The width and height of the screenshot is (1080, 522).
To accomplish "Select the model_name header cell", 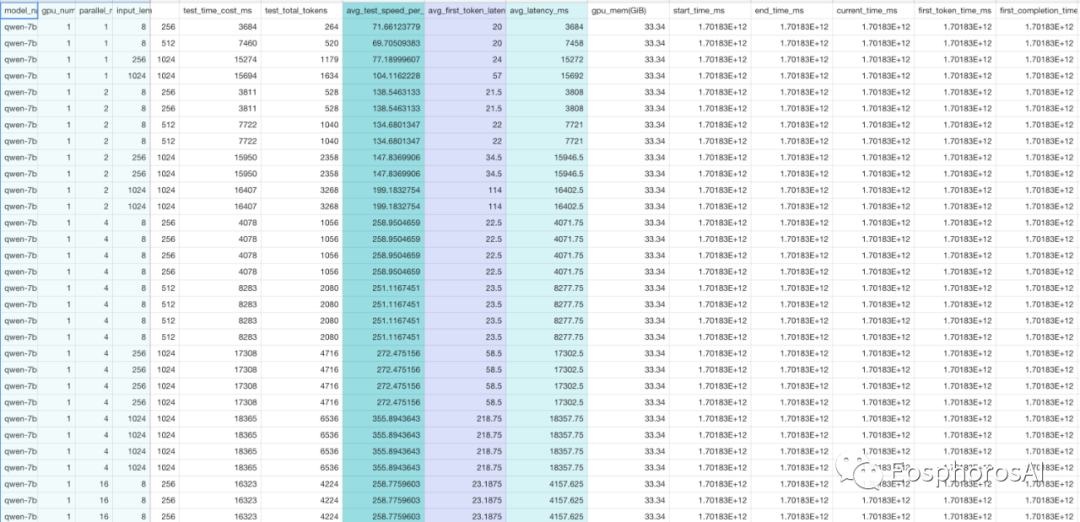I will tap(20, 10).
